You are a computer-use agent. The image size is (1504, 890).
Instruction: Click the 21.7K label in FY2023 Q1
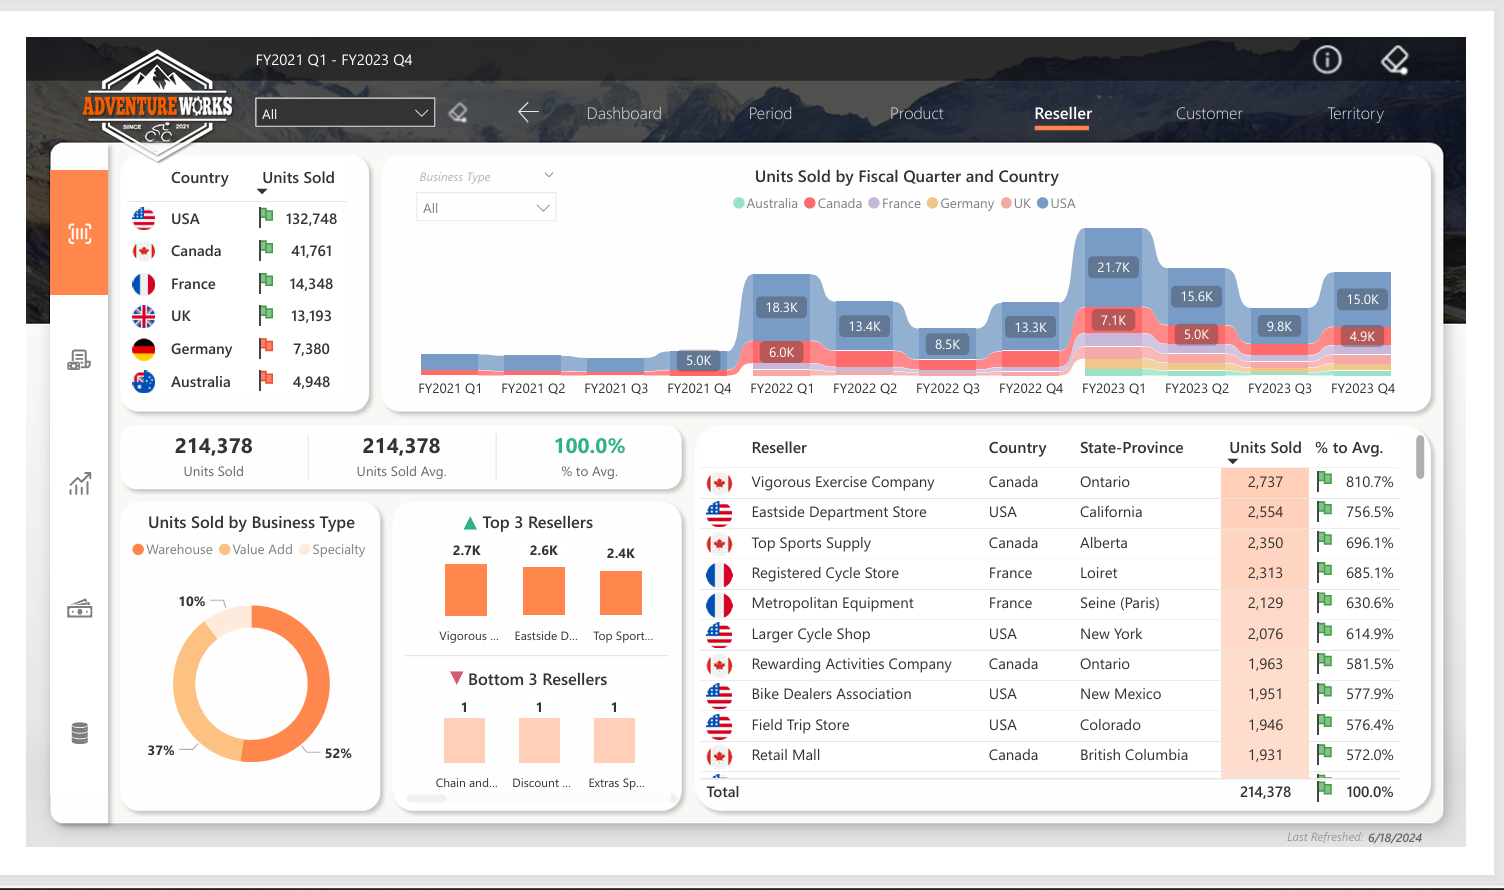pos(1113,267)
